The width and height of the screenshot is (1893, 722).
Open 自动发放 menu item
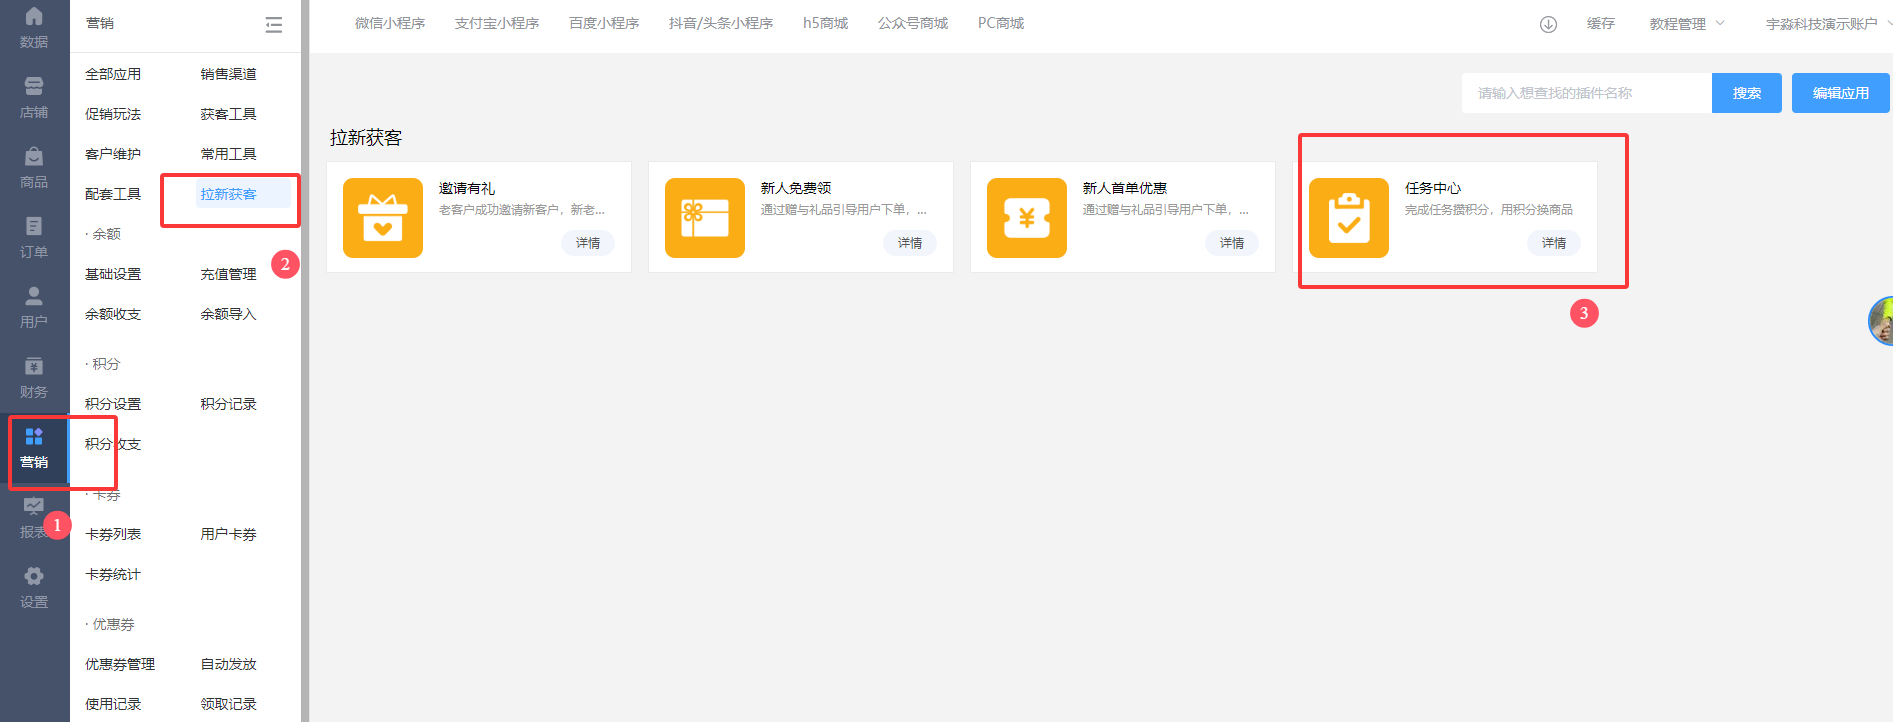click(x=228, y=664)
